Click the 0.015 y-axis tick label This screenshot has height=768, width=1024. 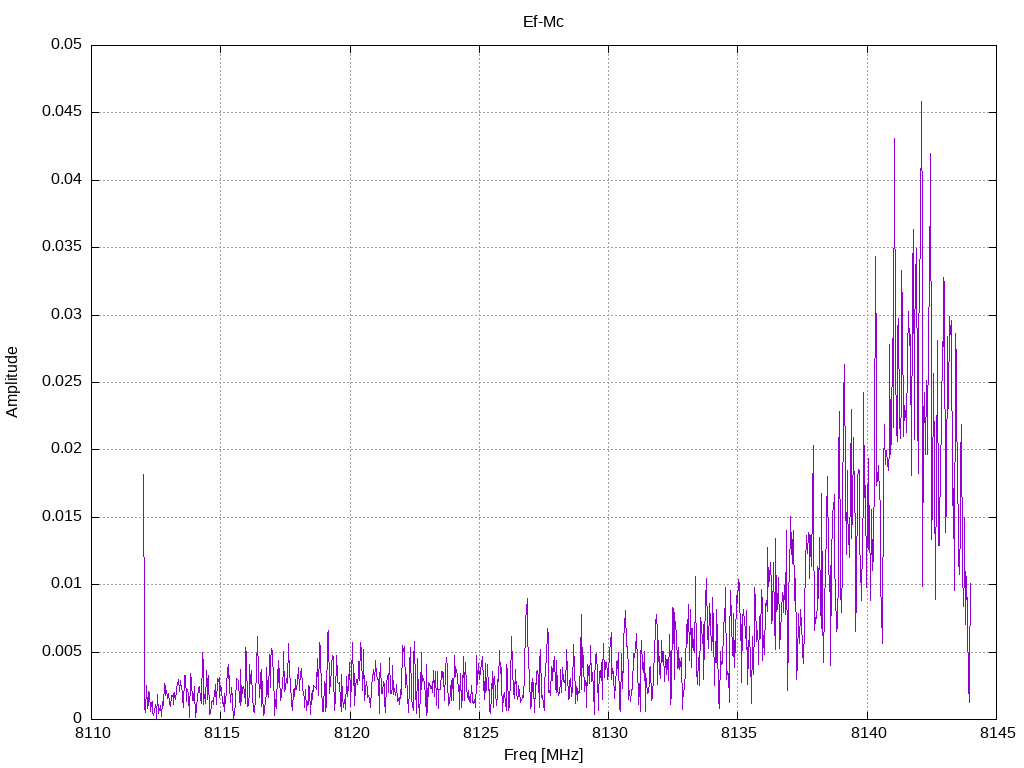62,517
